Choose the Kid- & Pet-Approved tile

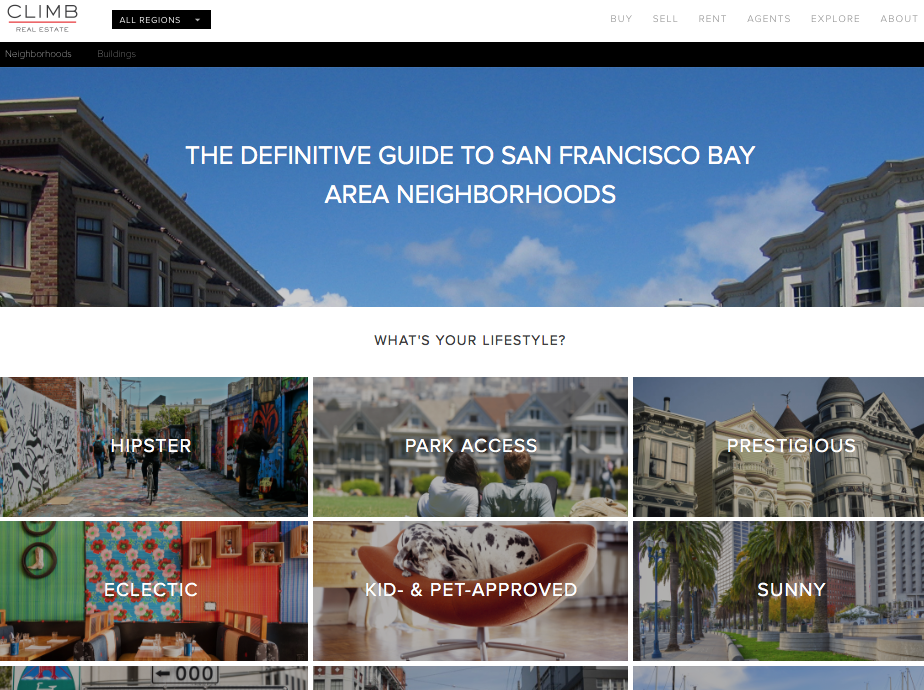pyautogui.click(x=470, y=590)
